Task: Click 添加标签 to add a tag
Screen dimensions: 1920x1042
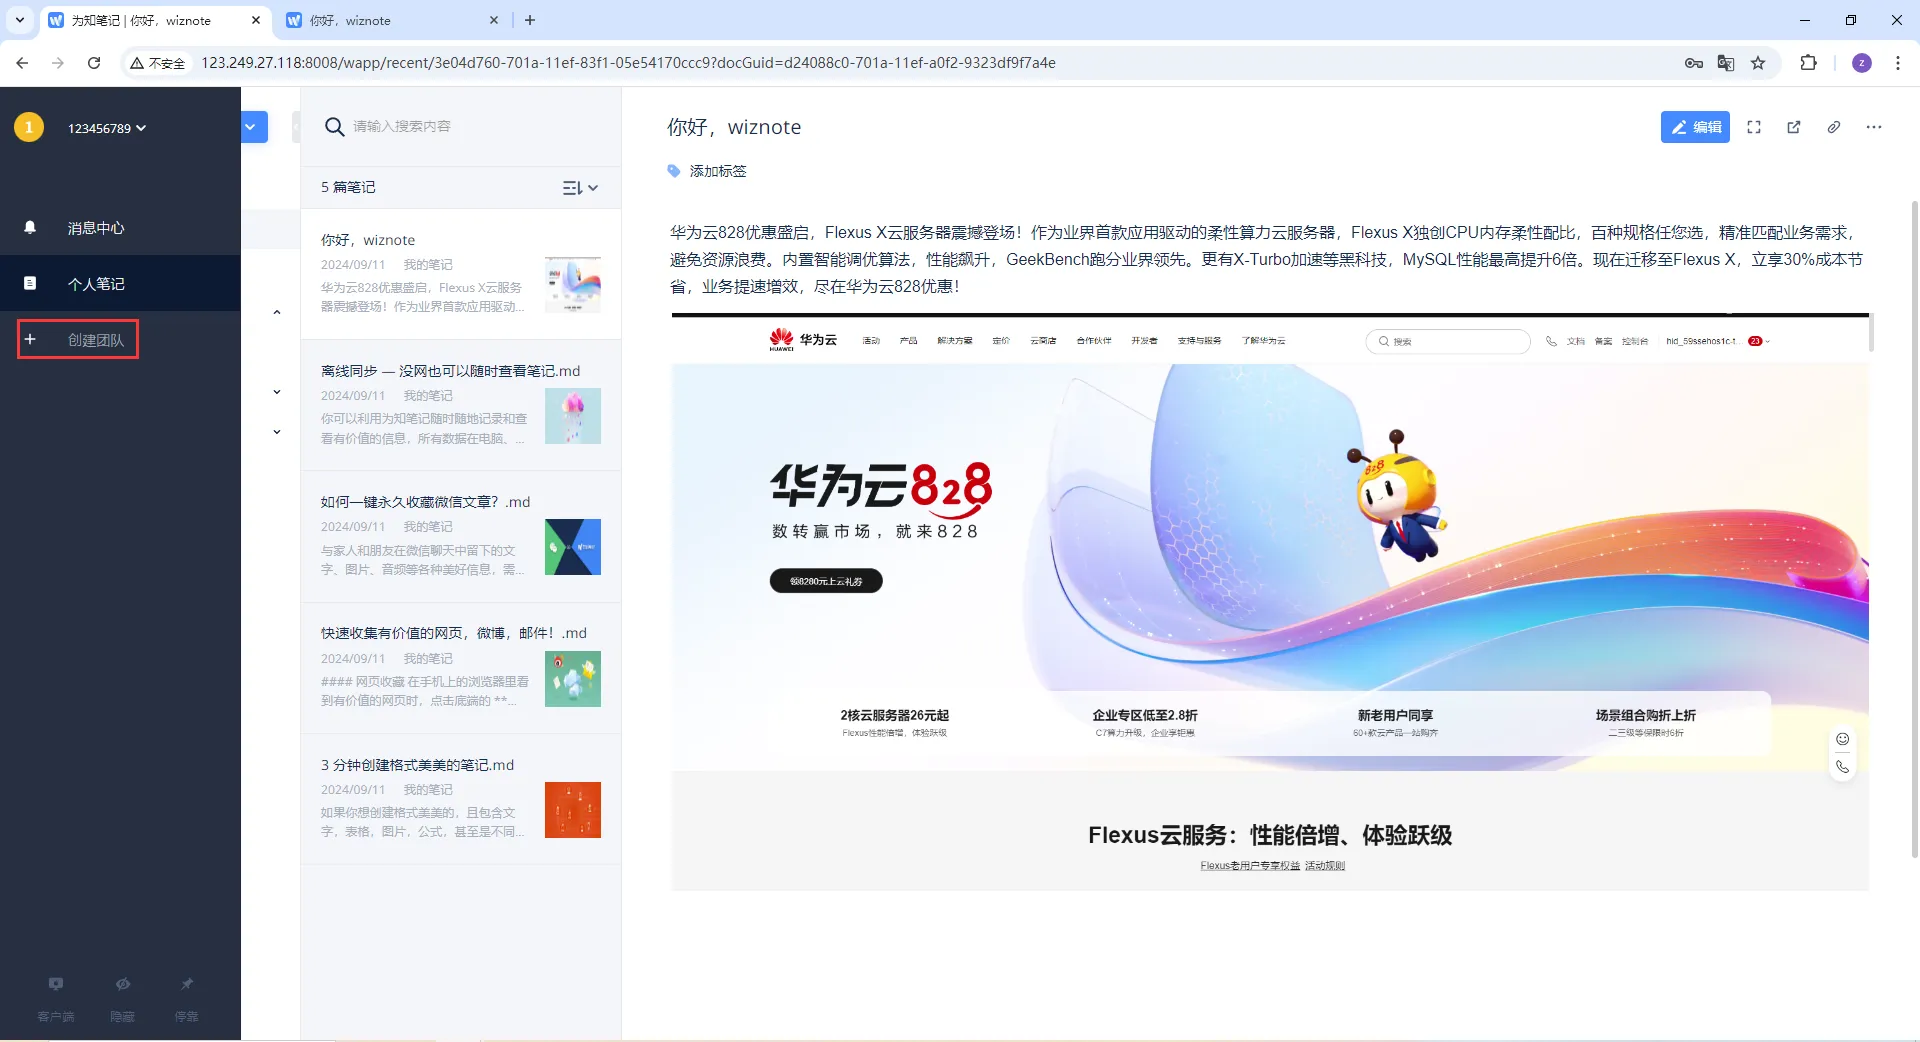Action: coord(718,171)
